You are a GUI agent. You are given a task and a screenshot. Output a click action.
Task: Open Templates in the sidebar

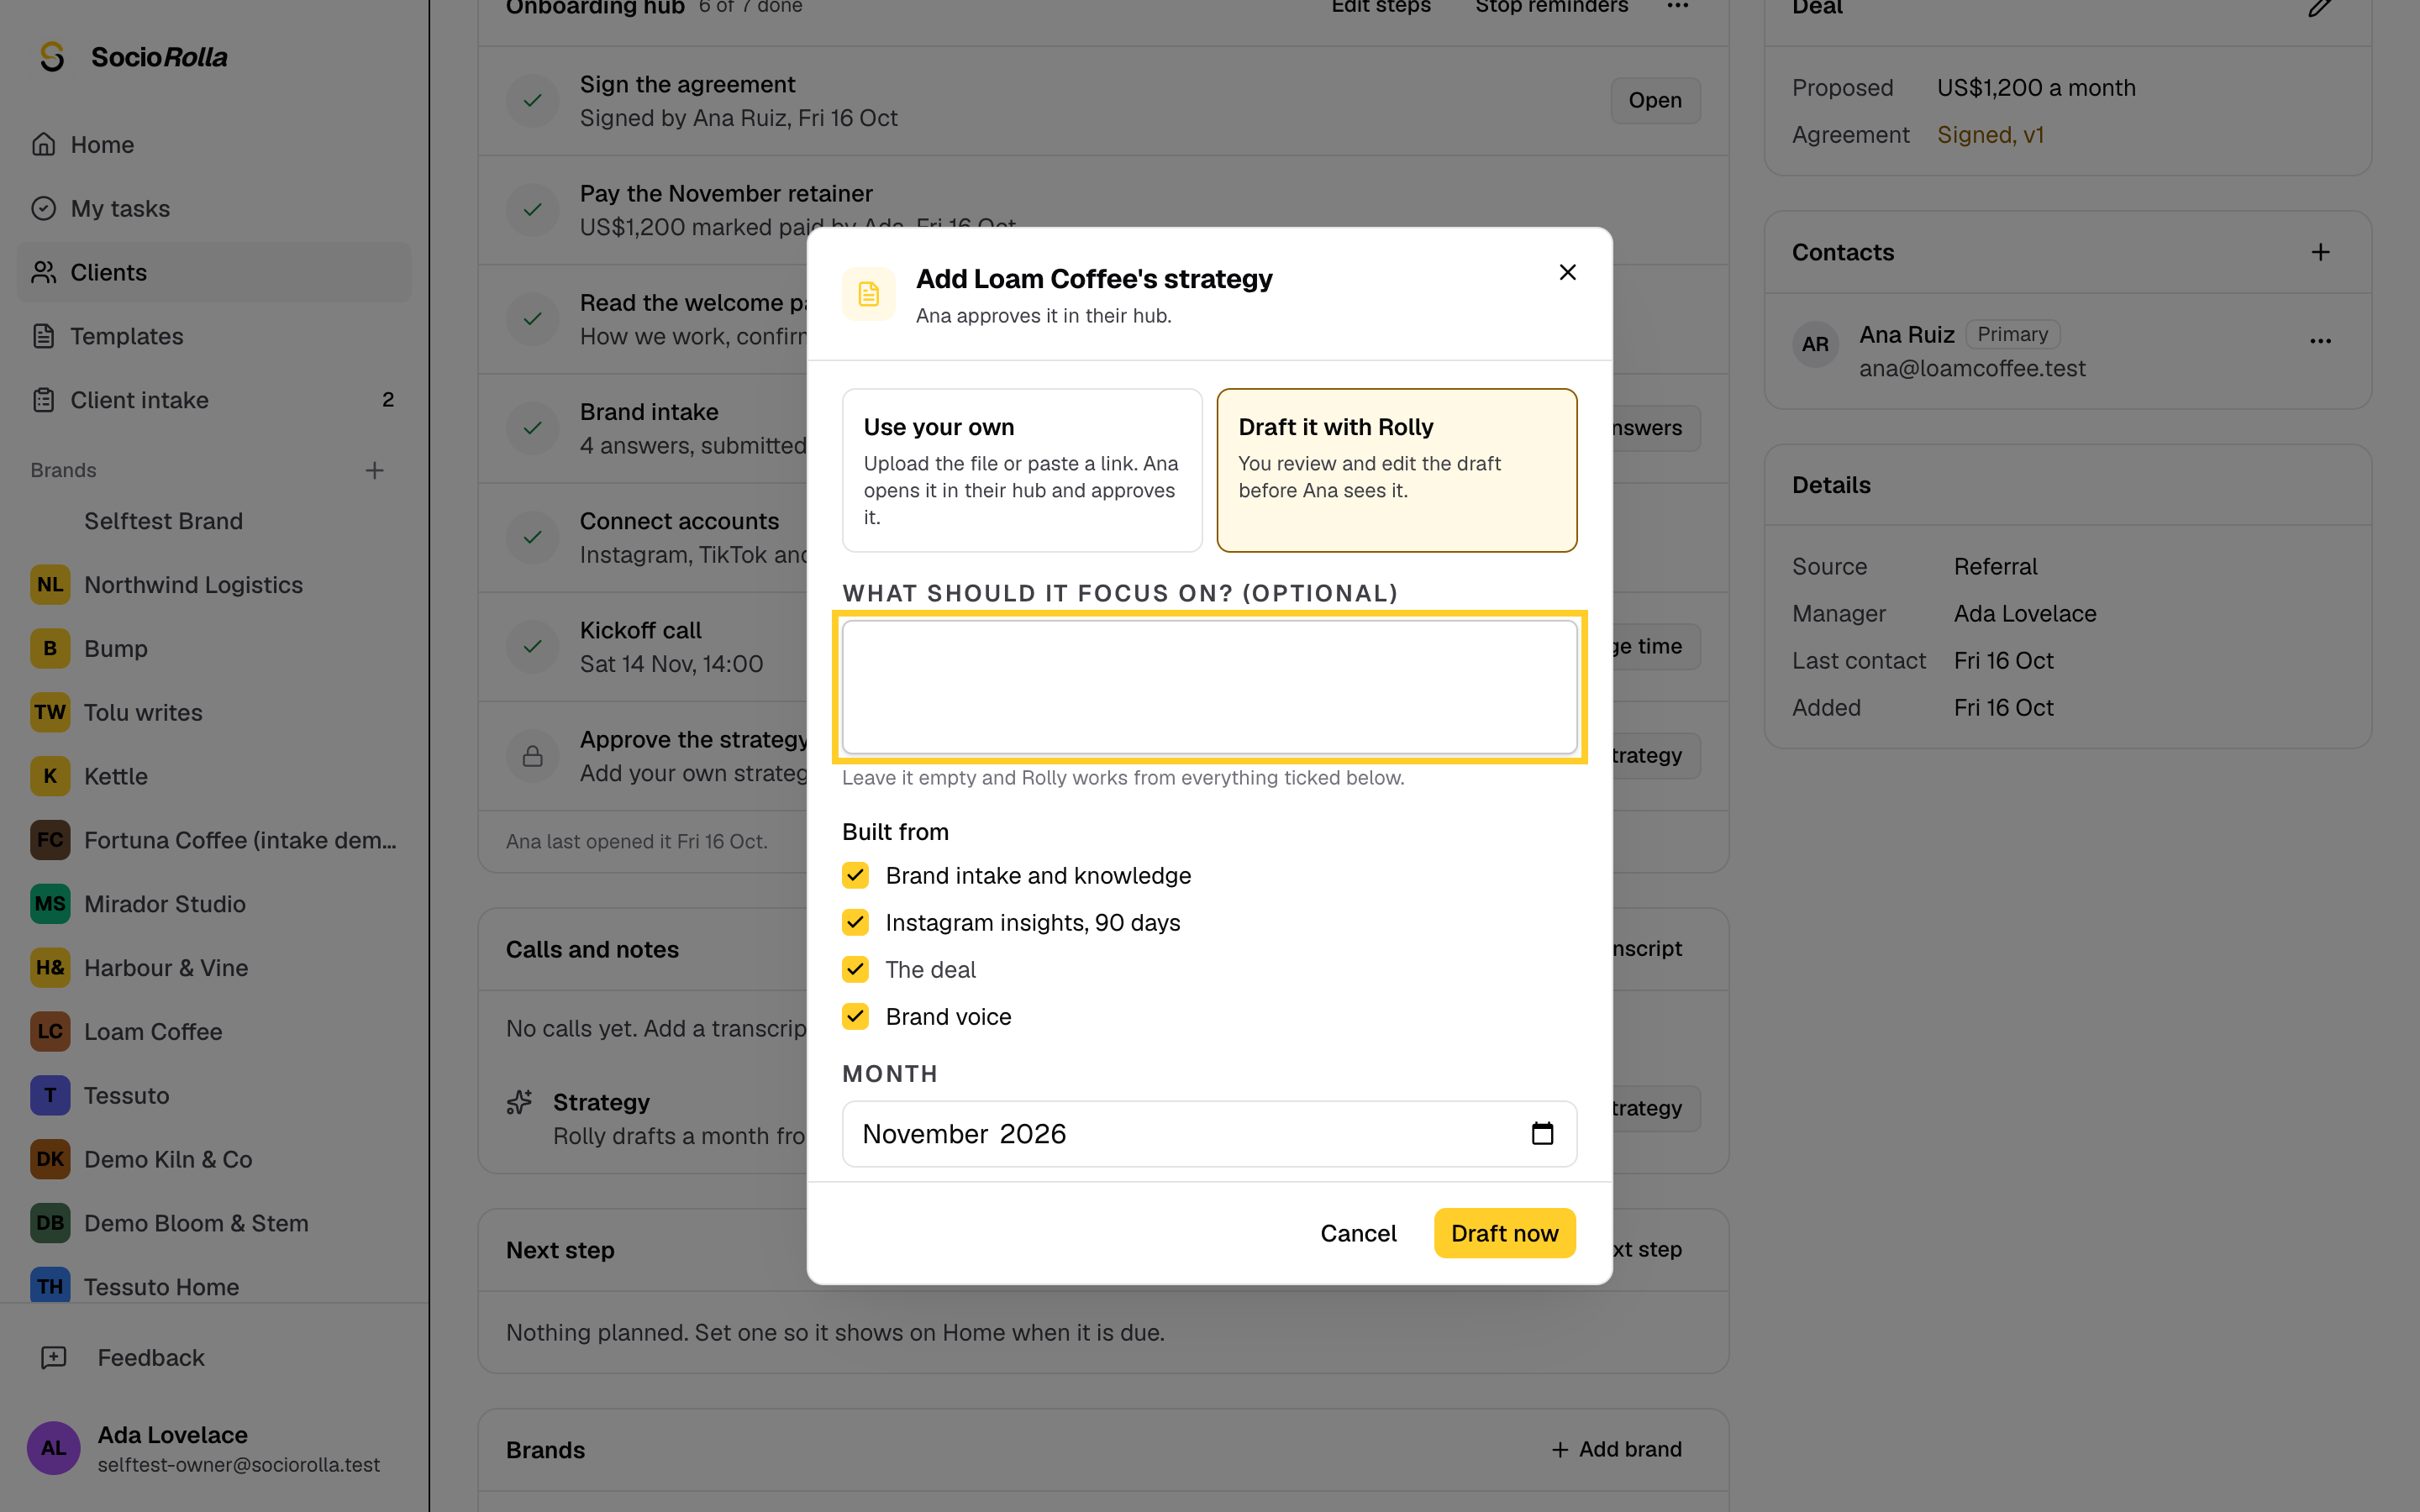(x=214, y=336)
